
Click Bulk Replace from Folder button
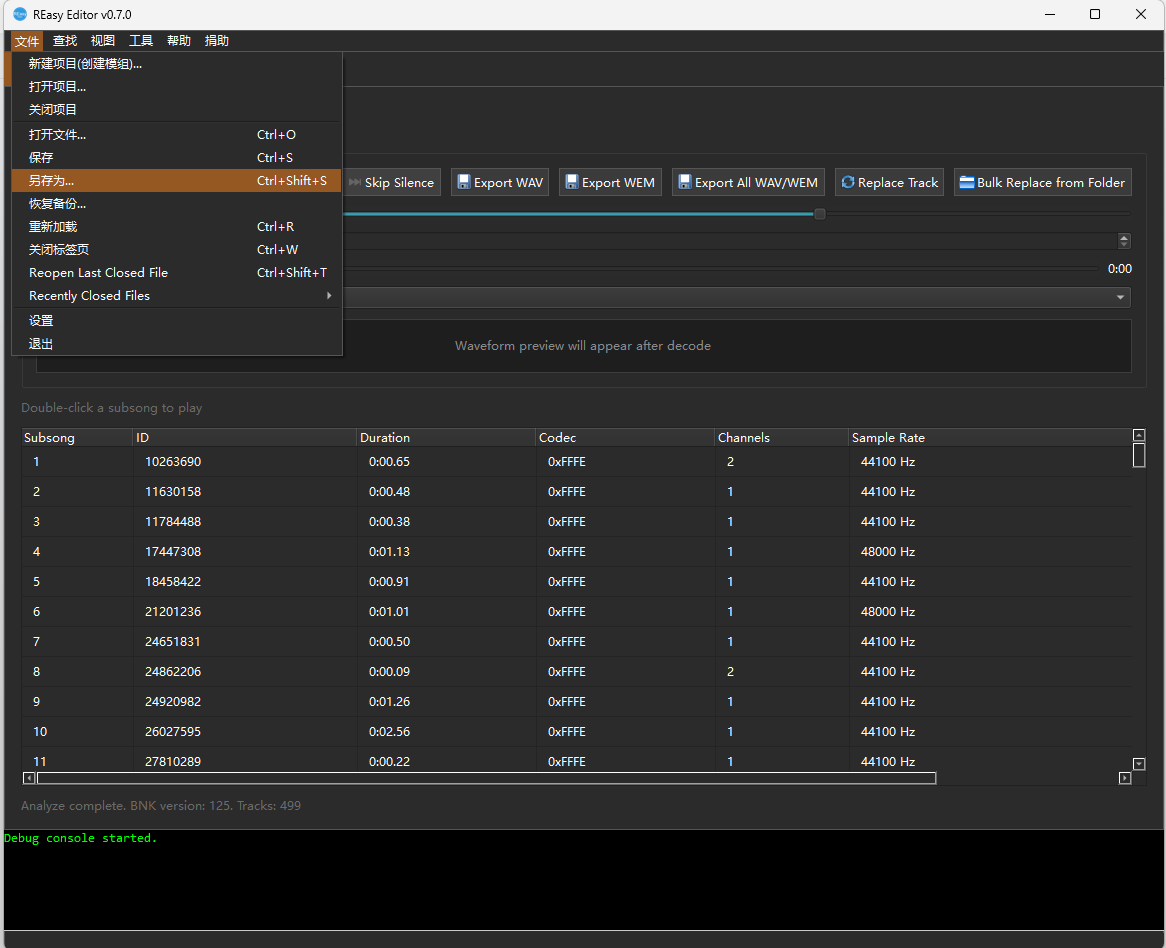click(1043, 183)
